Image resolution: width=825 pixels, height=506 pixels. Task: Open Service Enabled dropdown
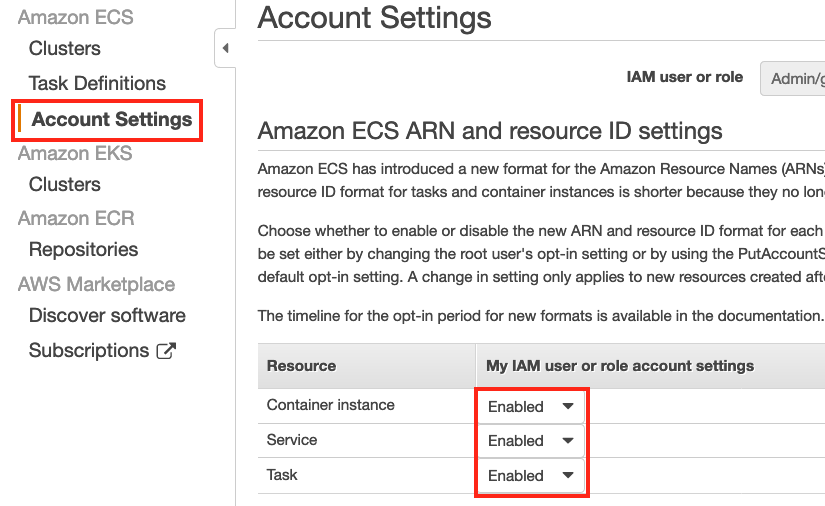[x=531, y=441]
